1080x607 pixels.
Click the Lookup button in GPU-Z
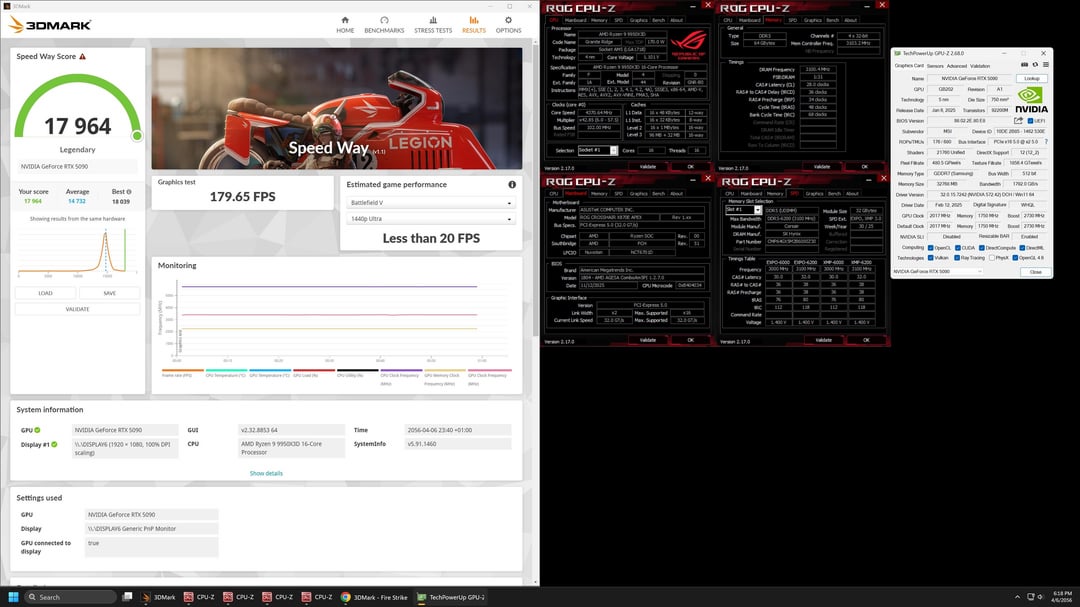(x=1031, y=78)
